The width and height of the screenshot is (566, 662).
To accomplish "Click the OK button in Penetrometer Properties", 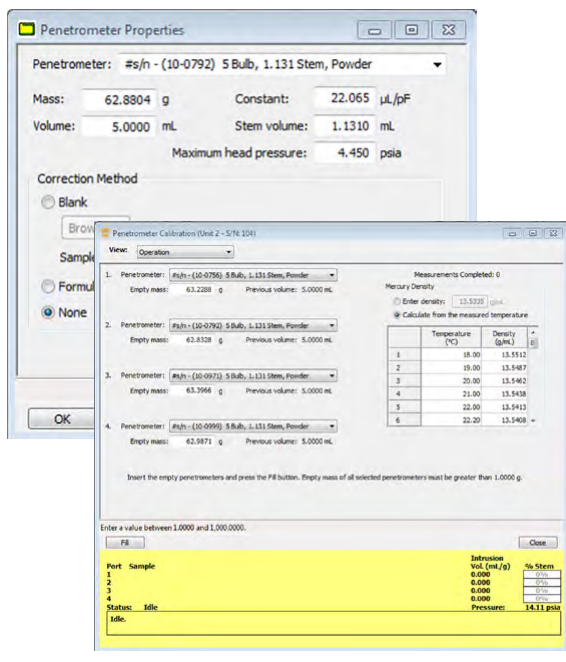I will 62,419.
